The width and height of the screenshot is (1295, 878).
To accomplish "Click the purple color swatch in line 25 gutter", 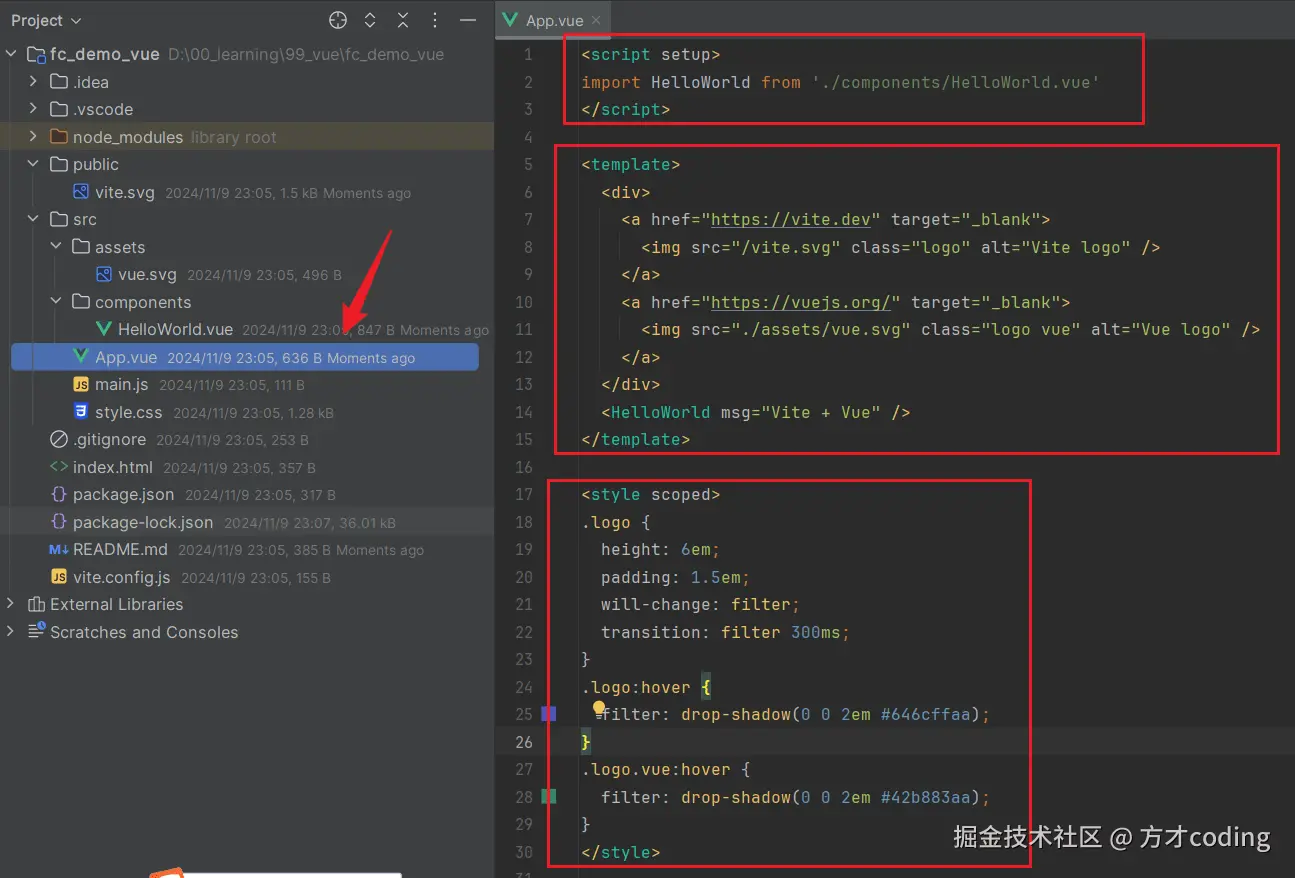I will (x=549, y=714).
